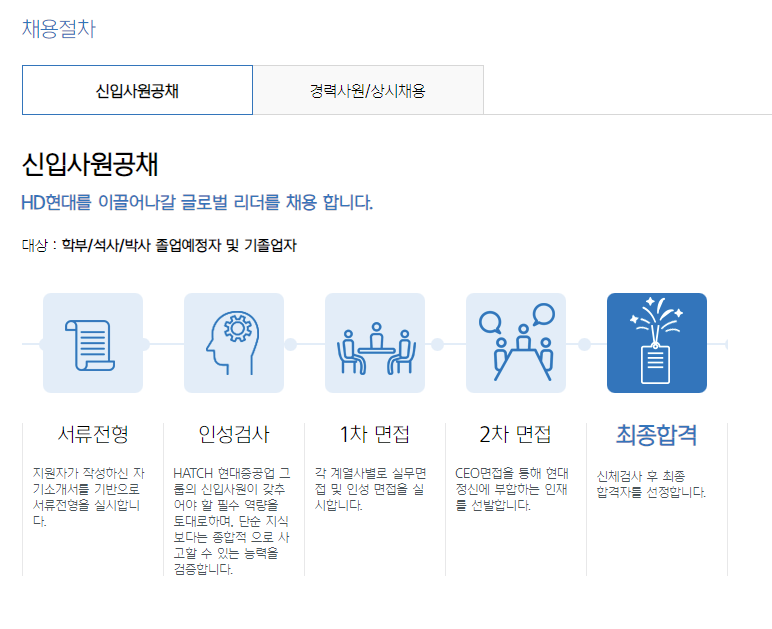Click the large 신입사원공채 section heading
The width and height of the screenshot is (772, 629).
pos(90,166)
